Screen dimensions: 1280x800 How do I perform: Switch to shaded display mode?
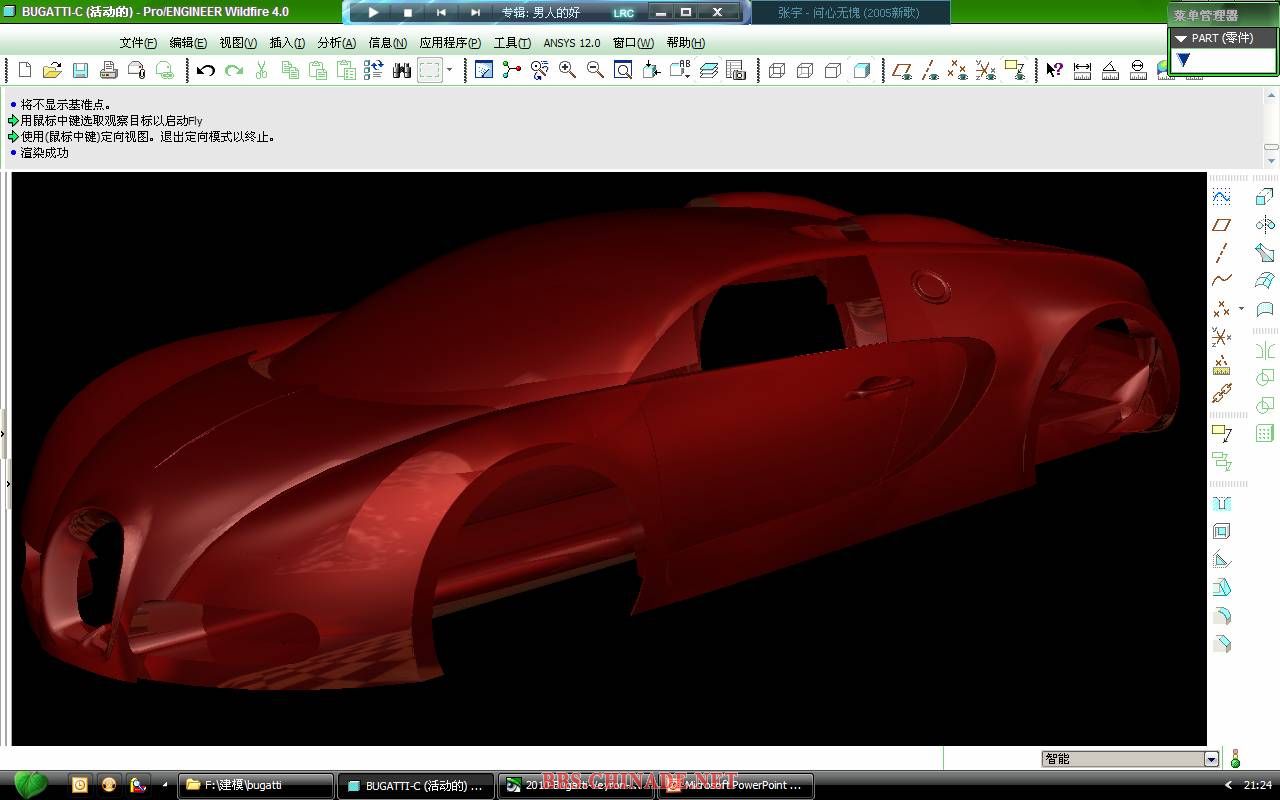point(861,70)
